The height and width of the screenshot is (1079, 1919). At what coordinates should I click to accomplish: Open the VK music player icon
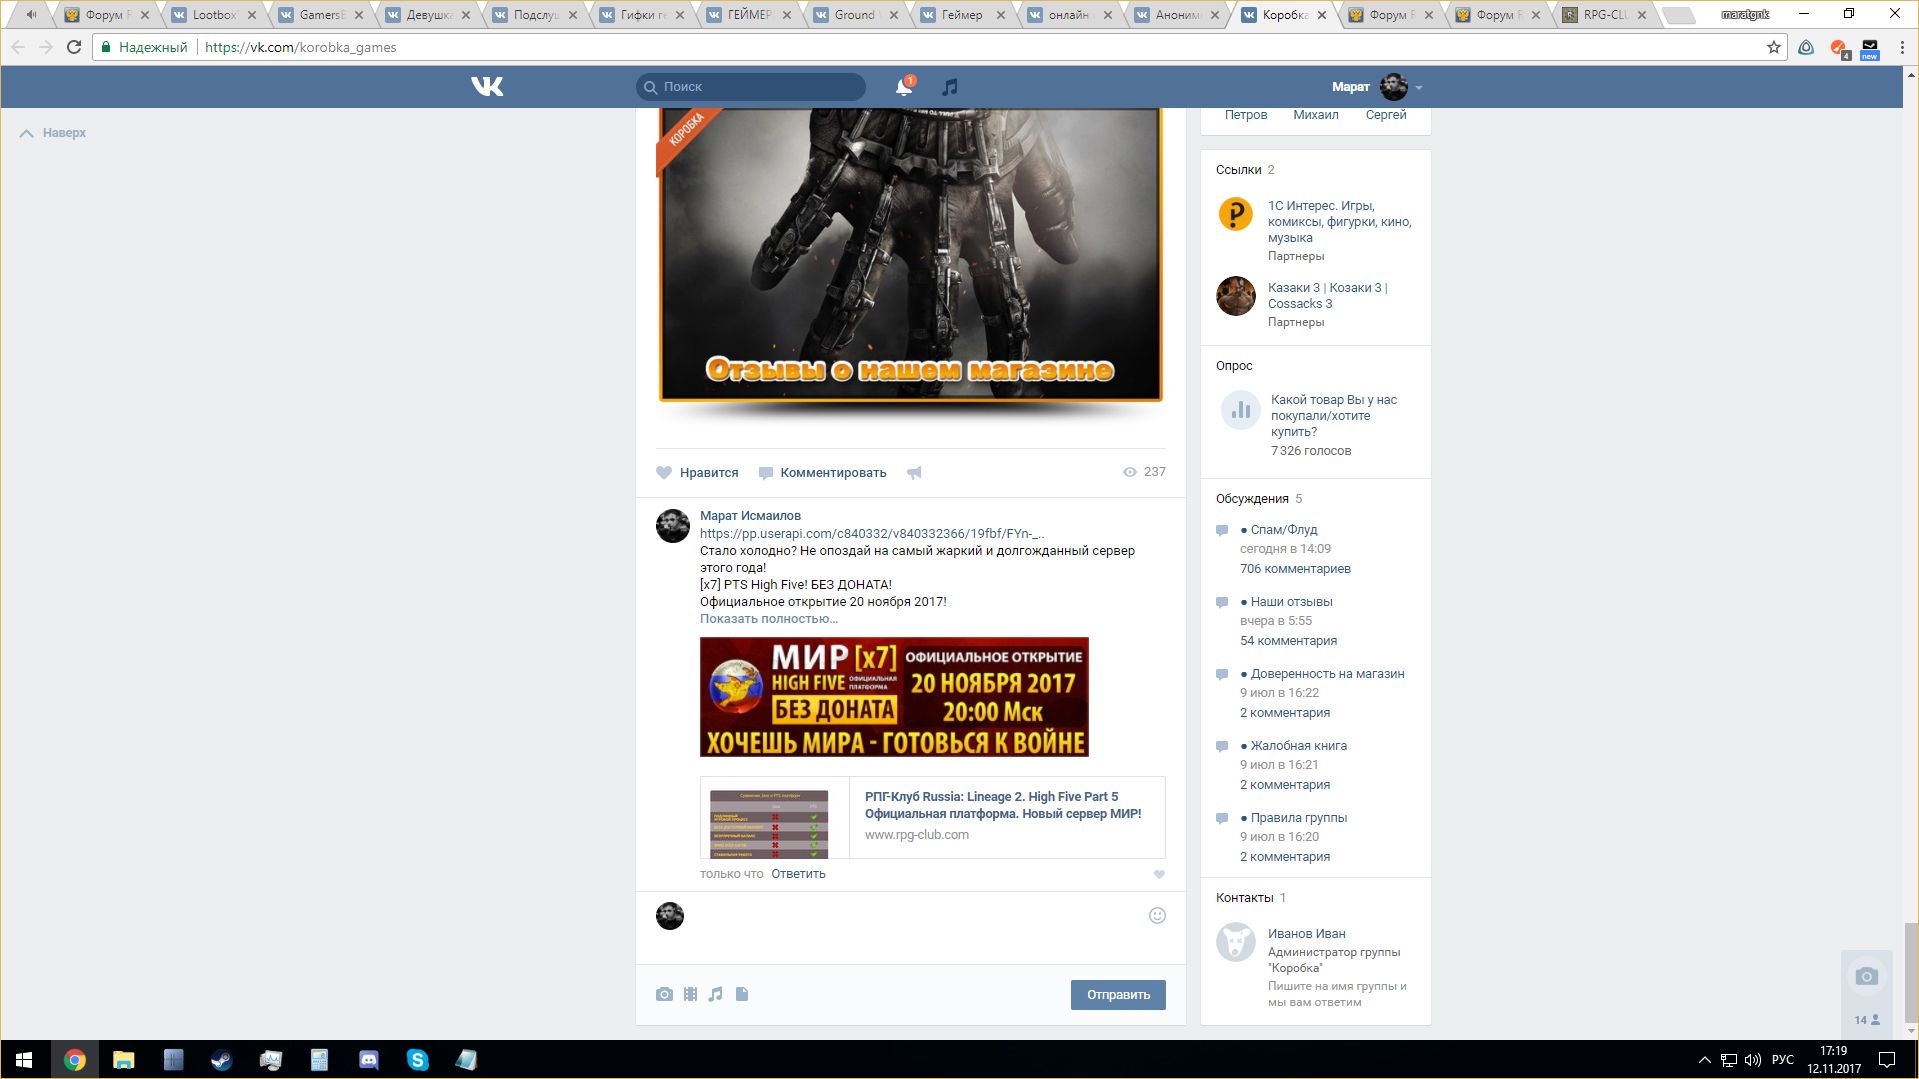(950, 87)
